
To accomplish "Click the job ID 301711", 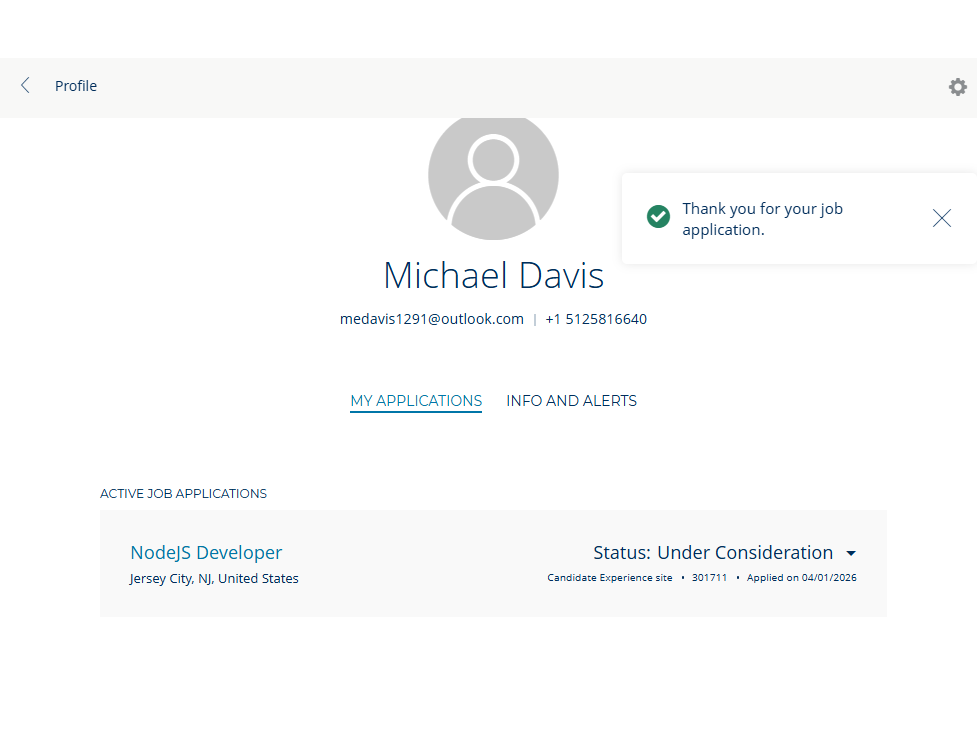I will (x=709, y=578).
